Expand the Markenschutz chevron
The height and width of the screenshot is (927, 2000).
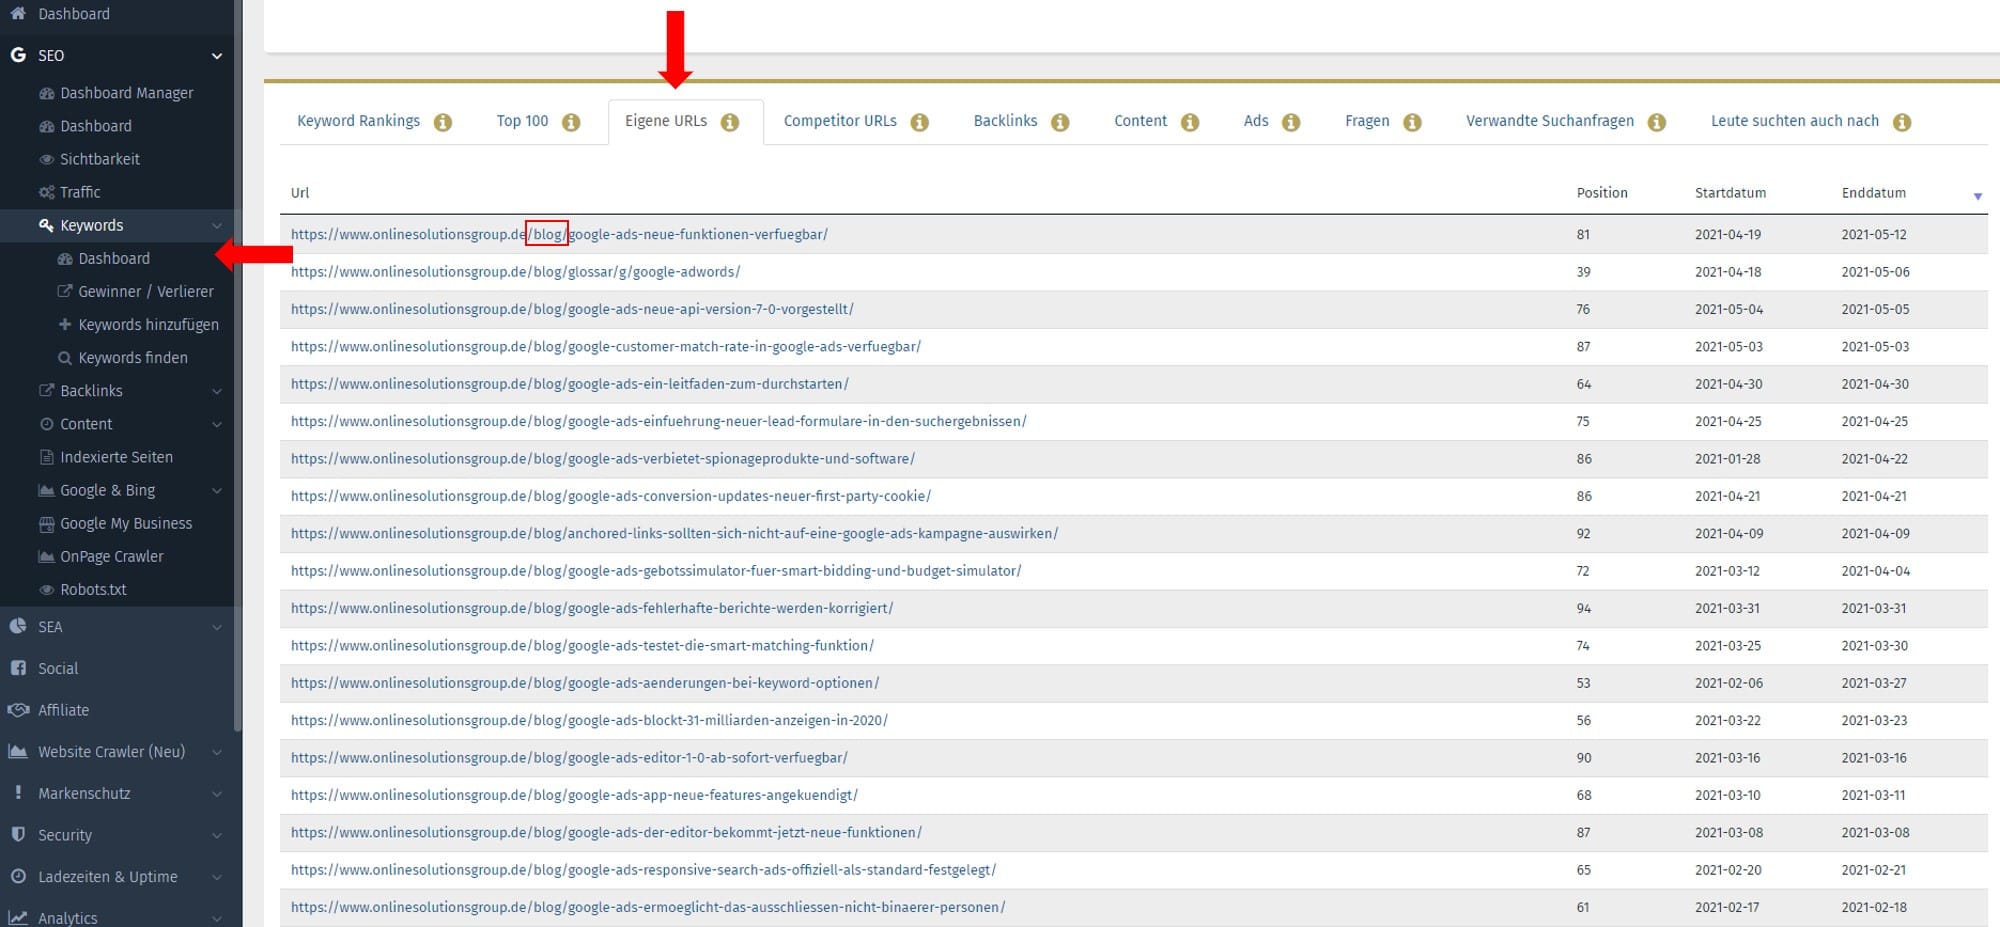(x=217, y=794)
